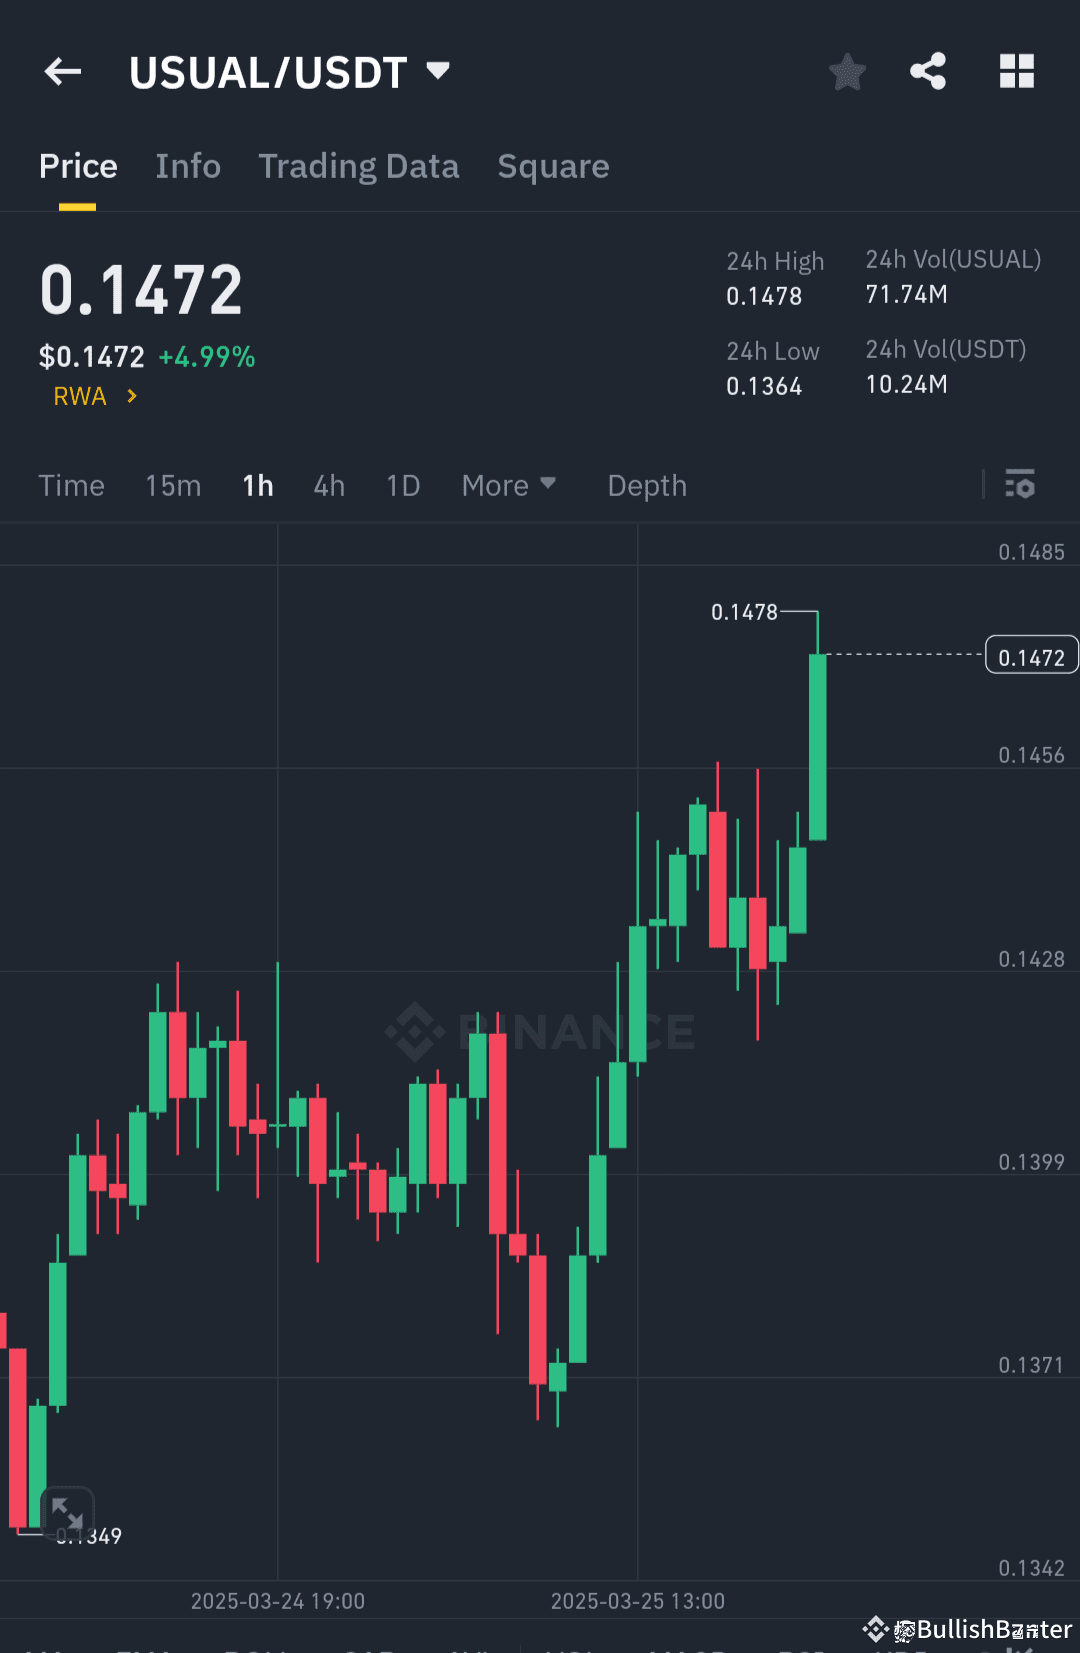Click the 0.1472 current price label
This screenshot has height=1653, width=1080.
click(x=1031, y=655)
